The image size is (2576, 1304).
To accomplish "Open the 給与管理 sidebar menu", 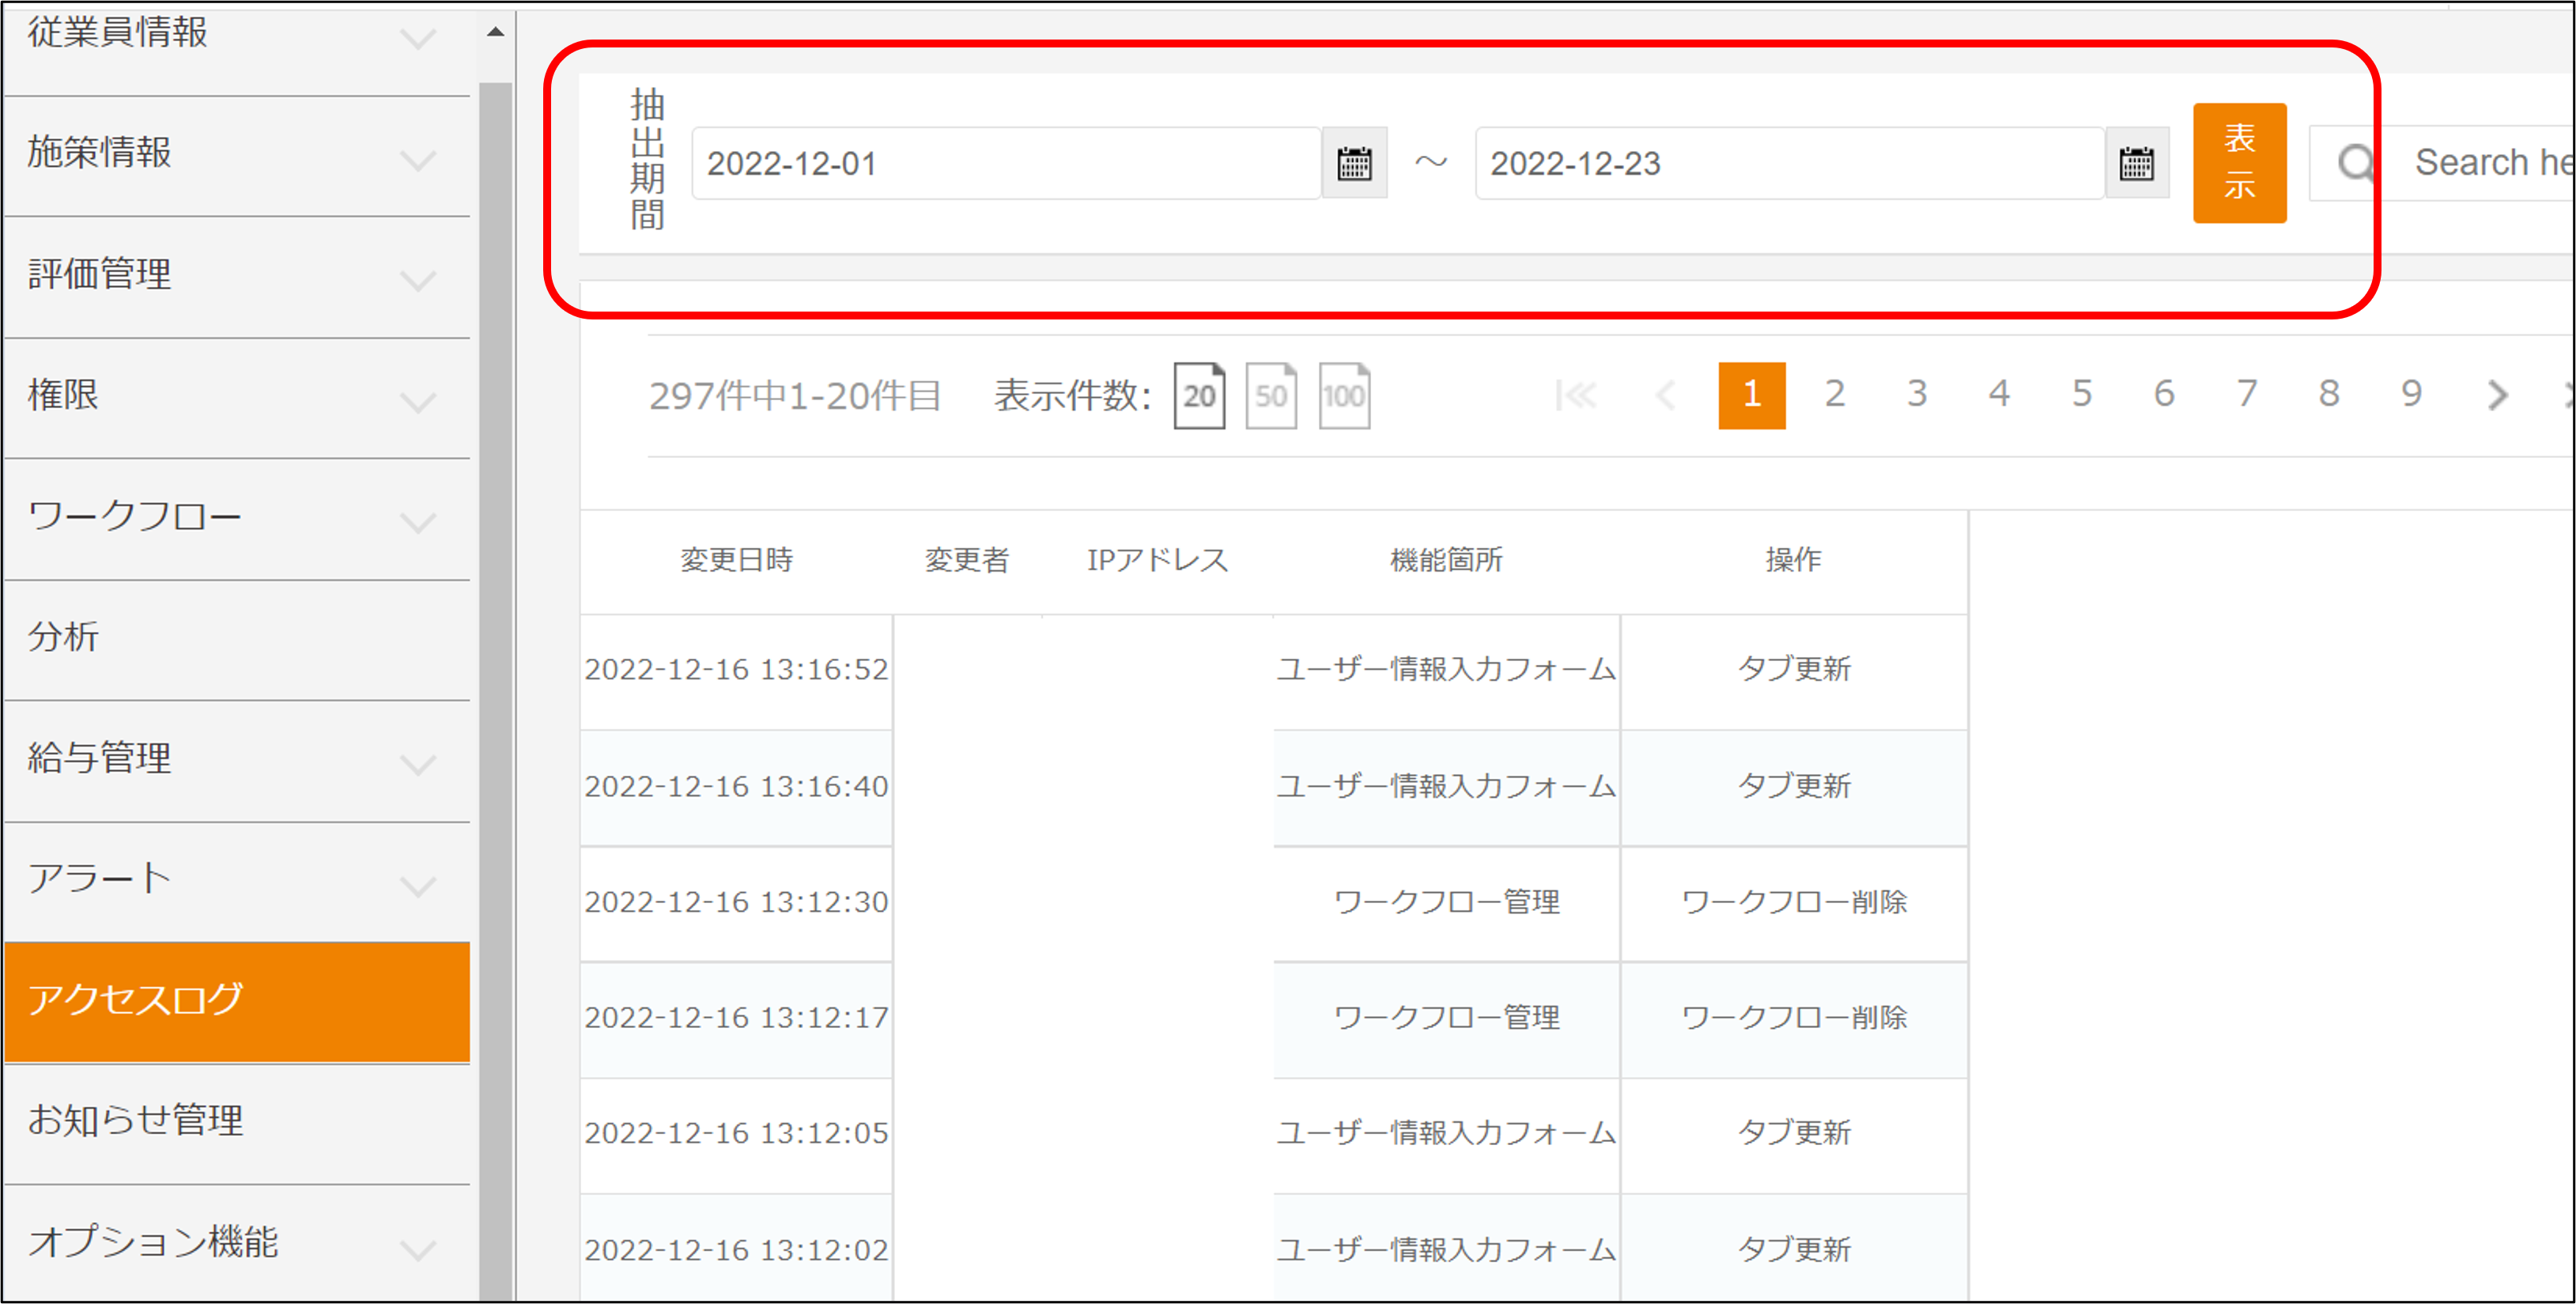I will [237, 762].
